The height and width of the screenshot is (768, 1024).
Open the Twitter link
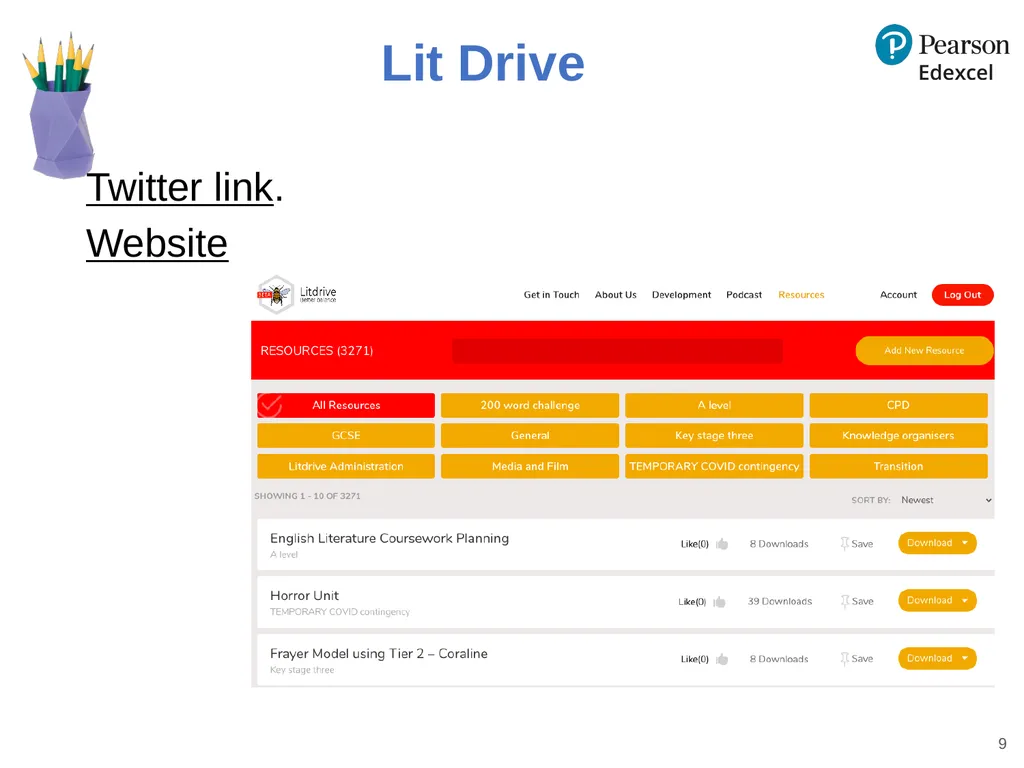pos(180,187)
